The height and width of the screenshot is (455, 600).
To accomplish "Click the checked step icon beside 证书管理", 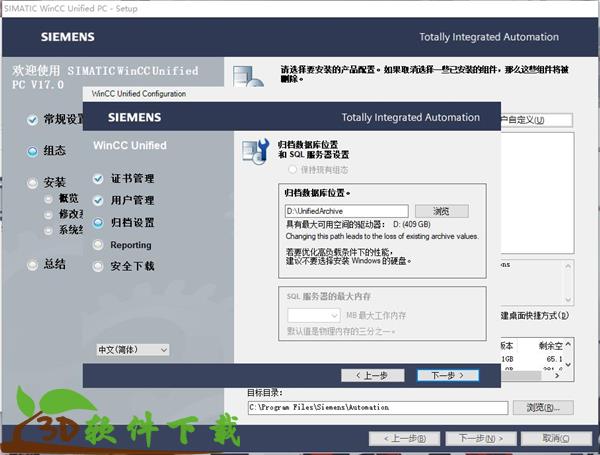I will 98,179.
